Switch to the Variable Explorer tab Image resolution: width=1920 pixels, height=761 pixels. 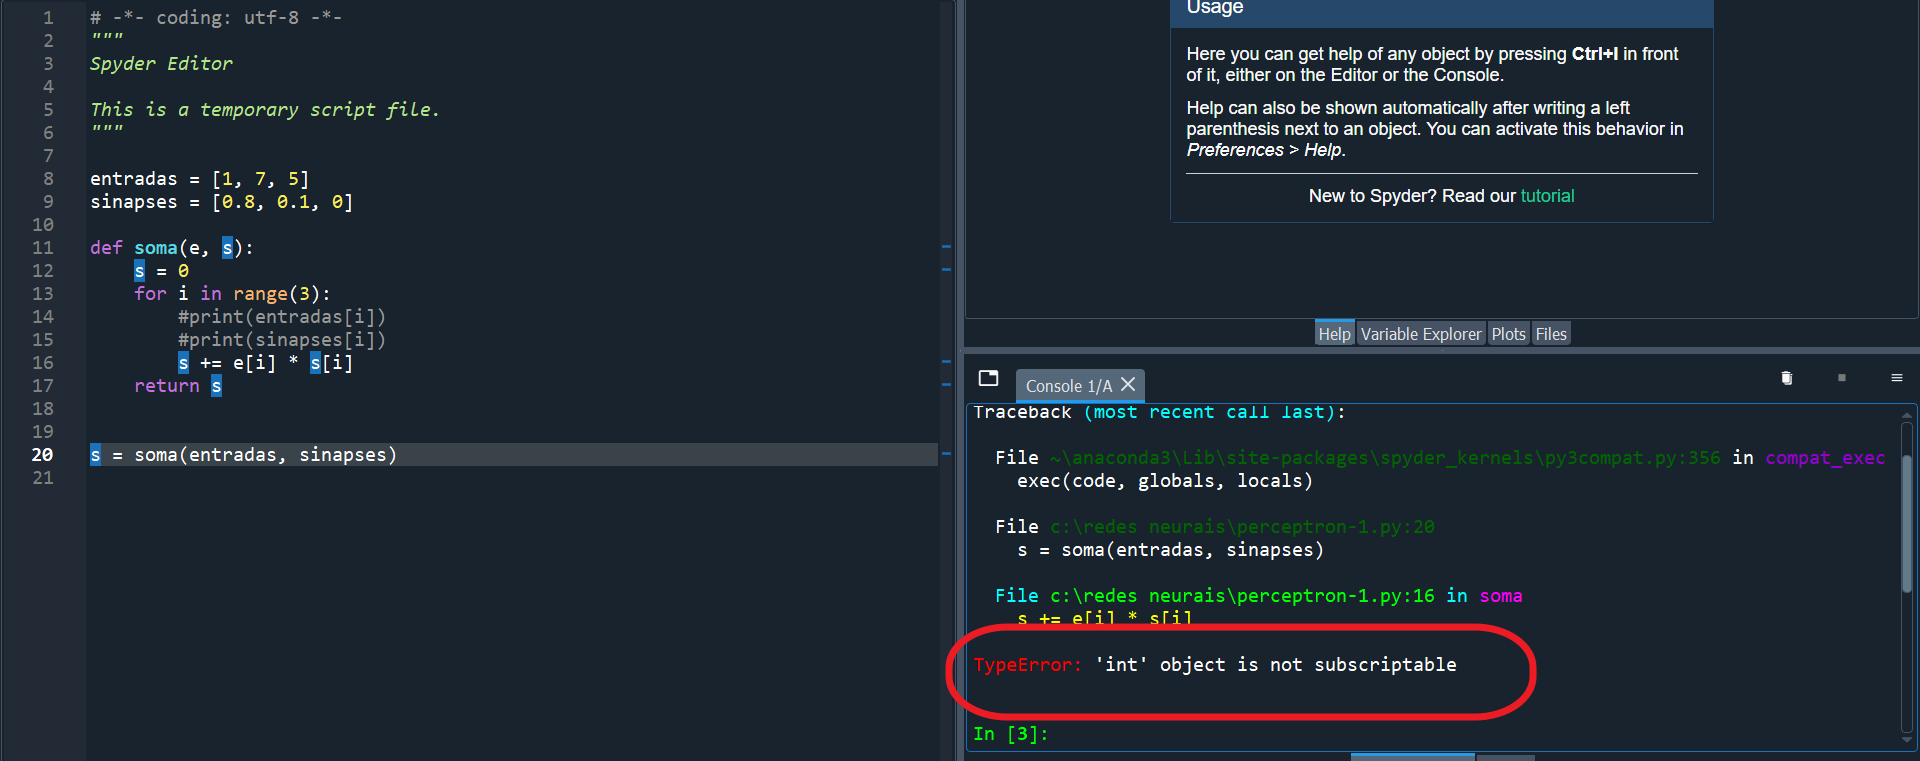1420,334
